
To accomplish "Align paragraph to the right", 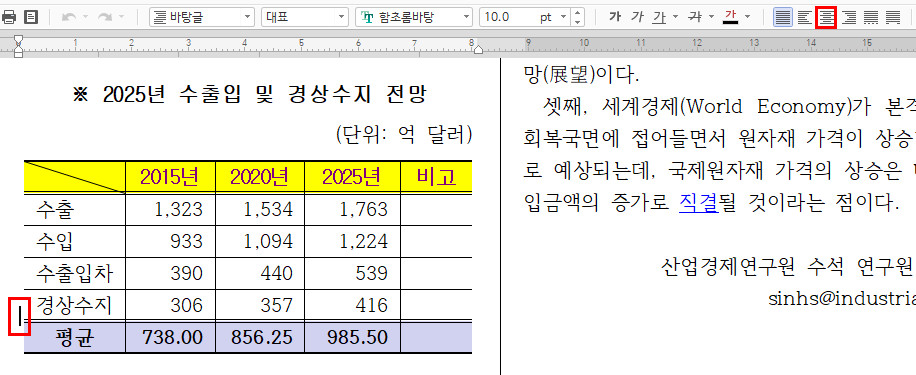I will point(849,18).
